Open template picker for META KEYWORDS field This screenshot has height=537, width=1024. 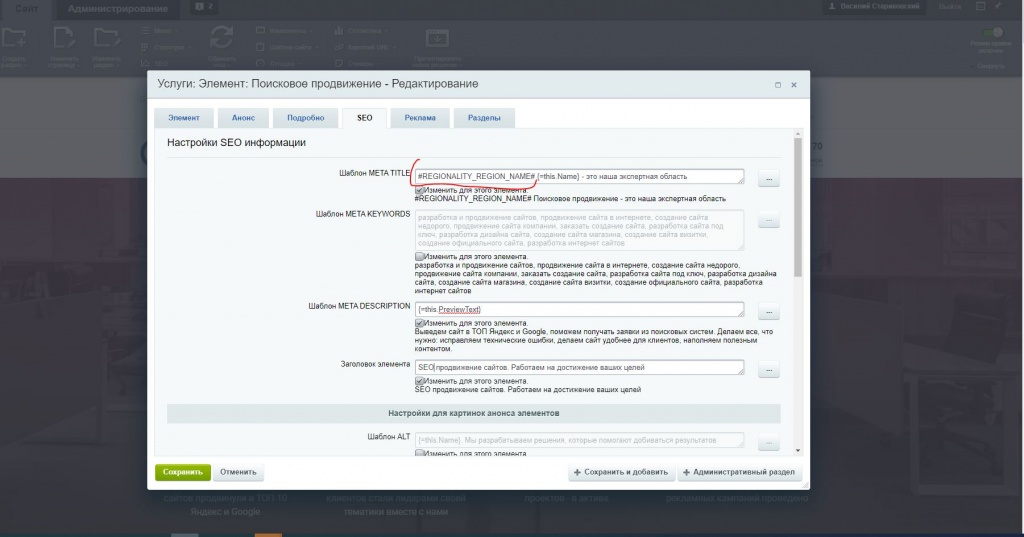[768, 222]
